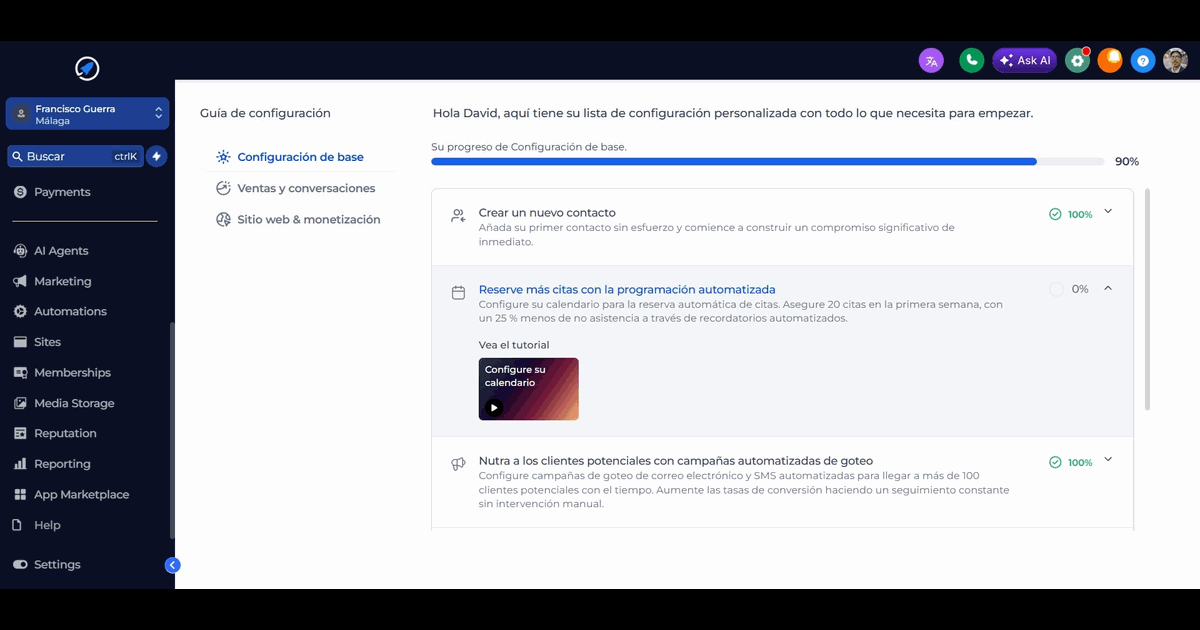Open the Ask AI assistant
Image resolution: width=1200 pixels, height=630 pixels.
1025,61
